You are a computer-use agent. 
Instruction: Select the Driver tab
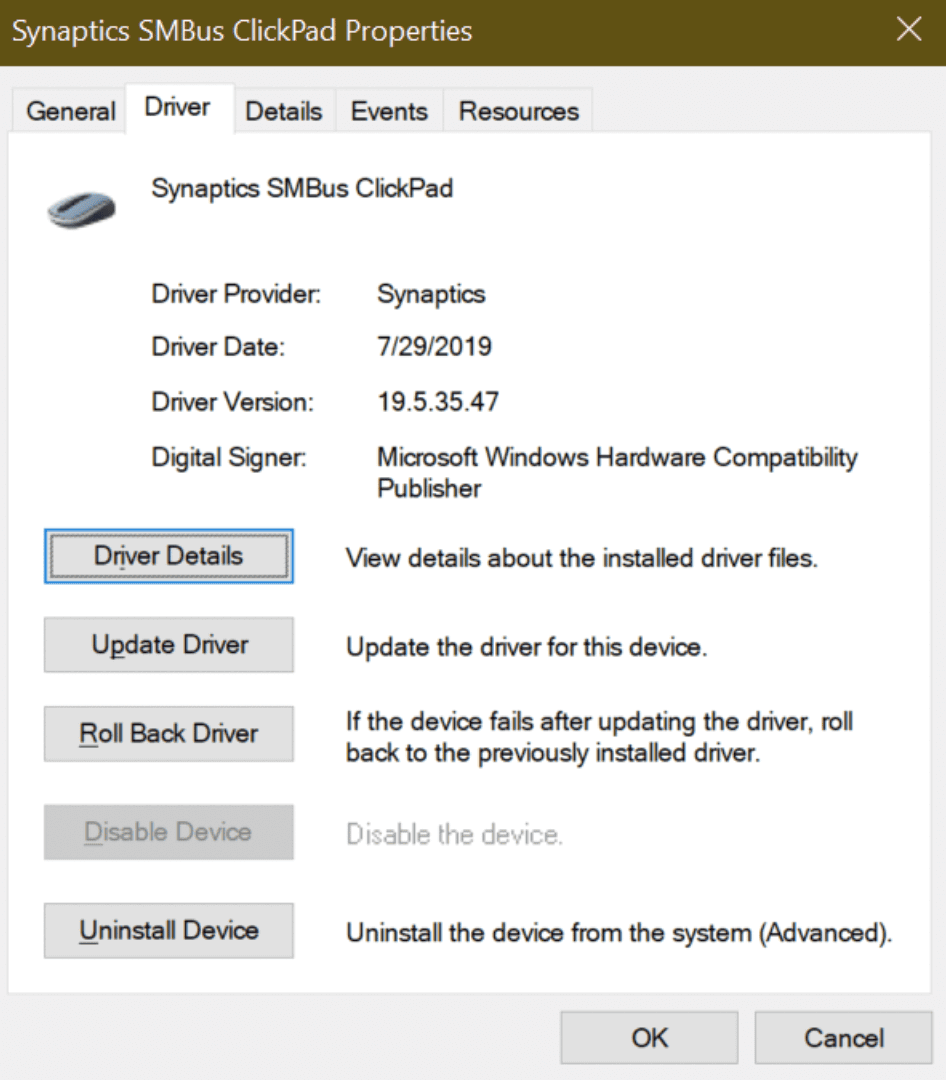178,108
